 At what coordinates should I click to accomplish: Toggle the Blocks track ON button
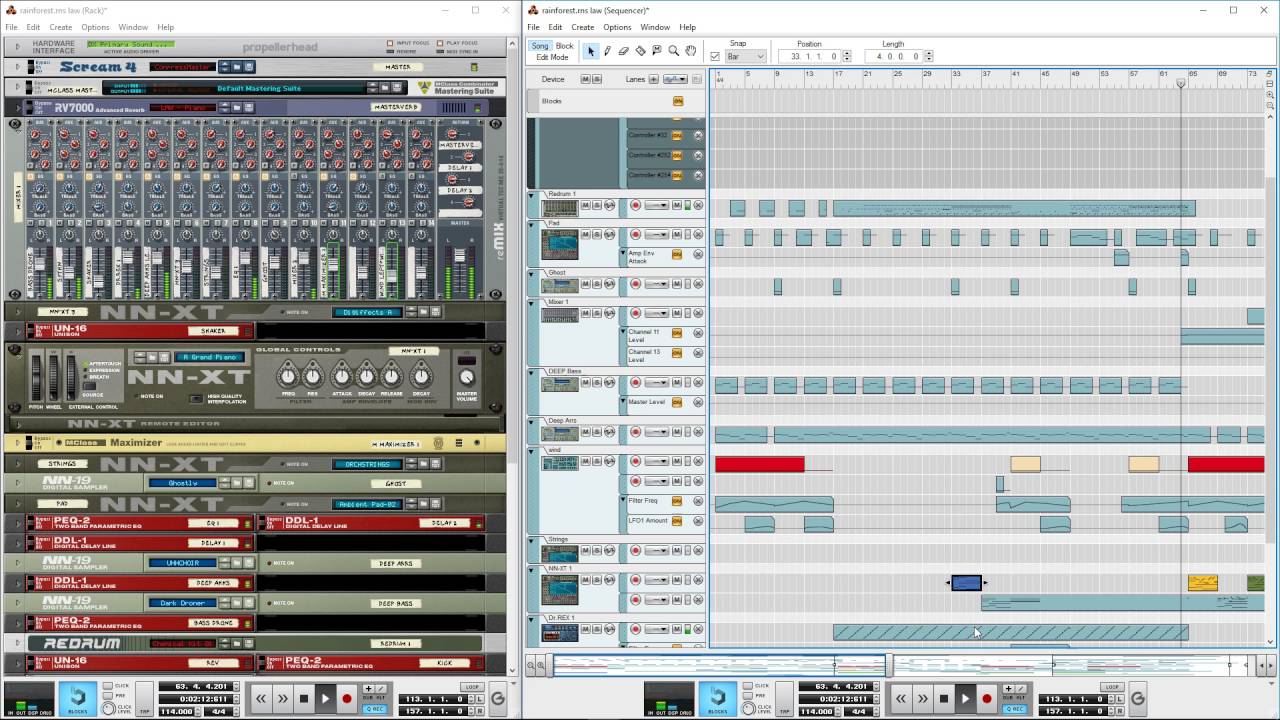677,101
